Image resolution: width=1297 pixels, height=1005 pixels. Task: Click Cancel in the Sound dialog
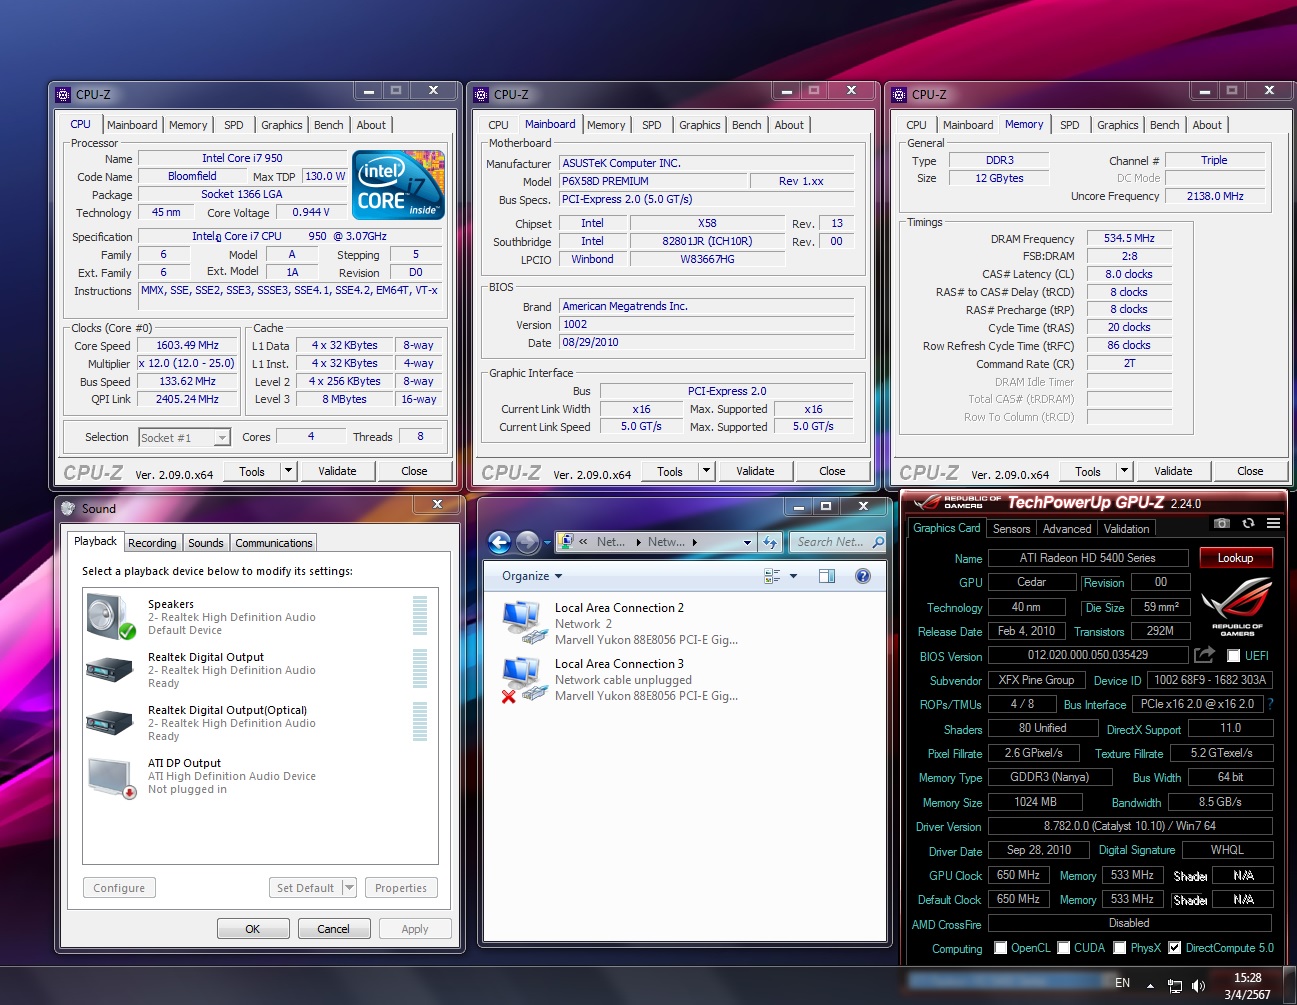coord(333,929)
